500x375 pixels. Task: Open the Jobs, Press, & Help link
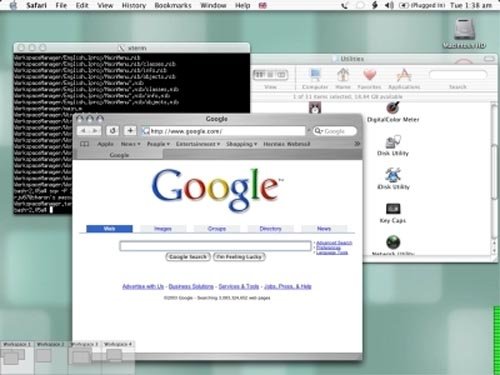(288, 286)
